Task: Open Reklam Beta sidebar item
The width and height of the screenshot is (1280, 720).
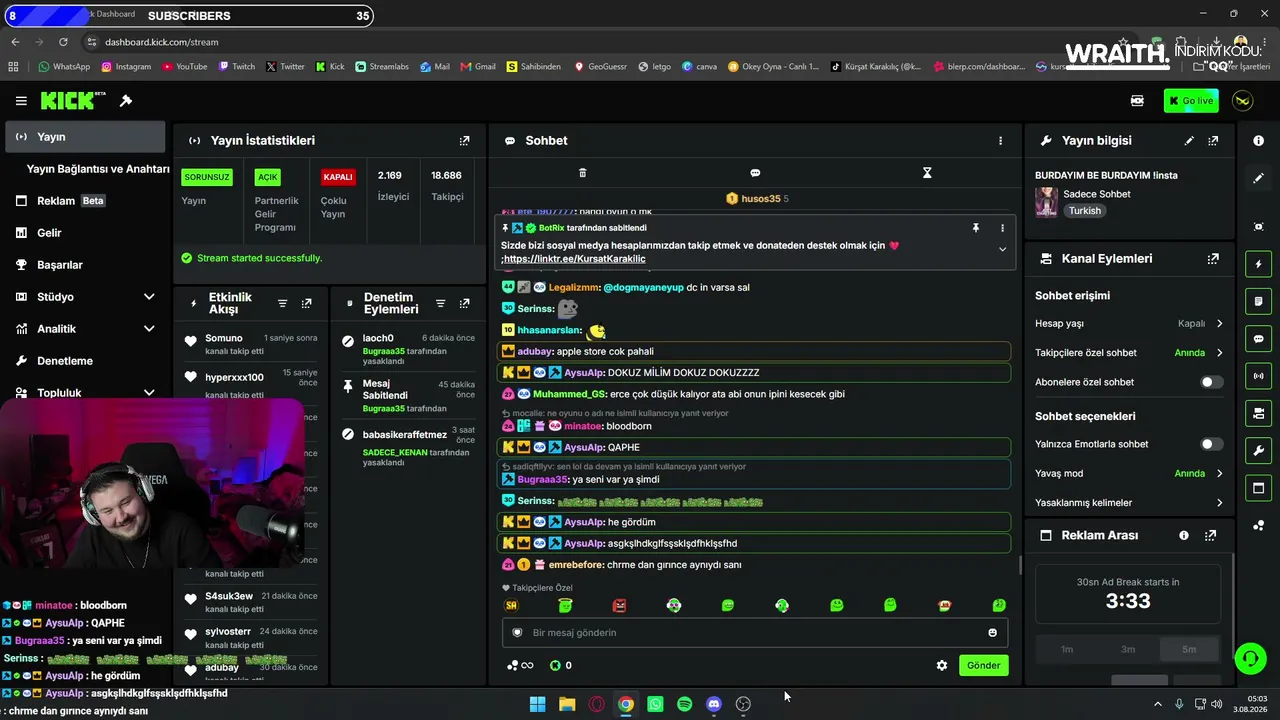Action: point(86,201)
